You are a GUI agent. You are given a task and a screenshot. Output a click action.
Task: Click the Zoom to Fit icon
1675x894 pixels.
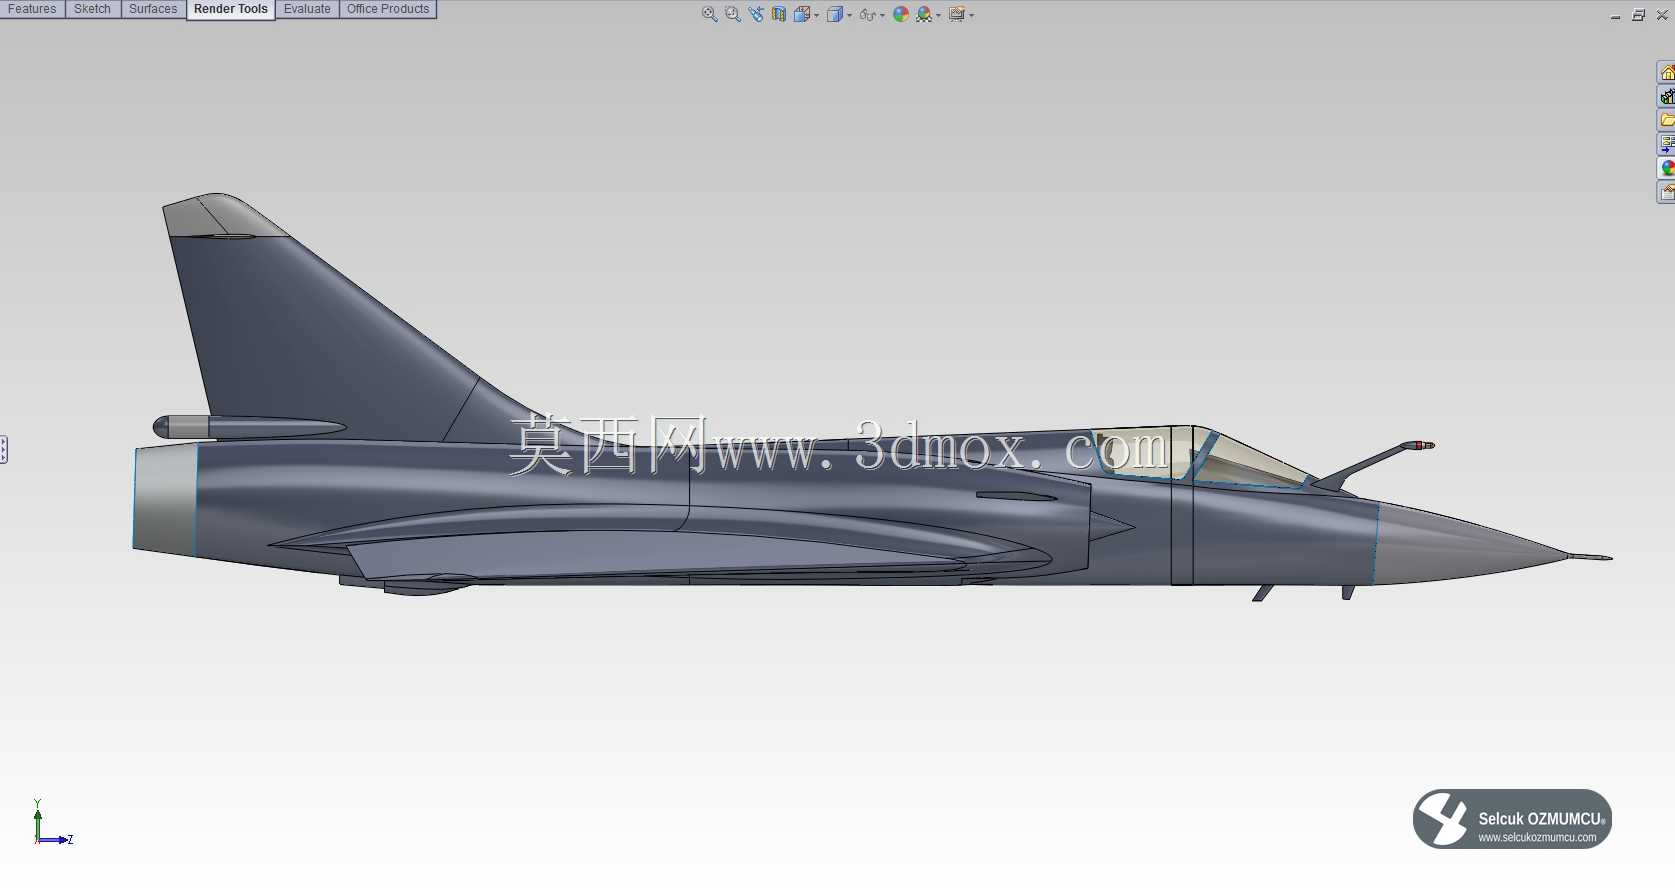click(x=709, y=14)
